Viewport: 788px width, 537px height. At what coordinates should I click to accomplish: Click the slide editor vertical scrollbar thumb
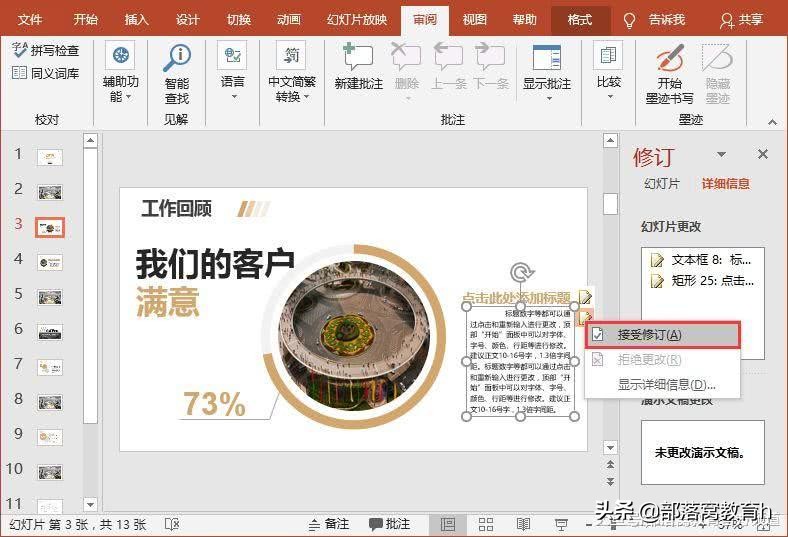[x=610, y=203]
